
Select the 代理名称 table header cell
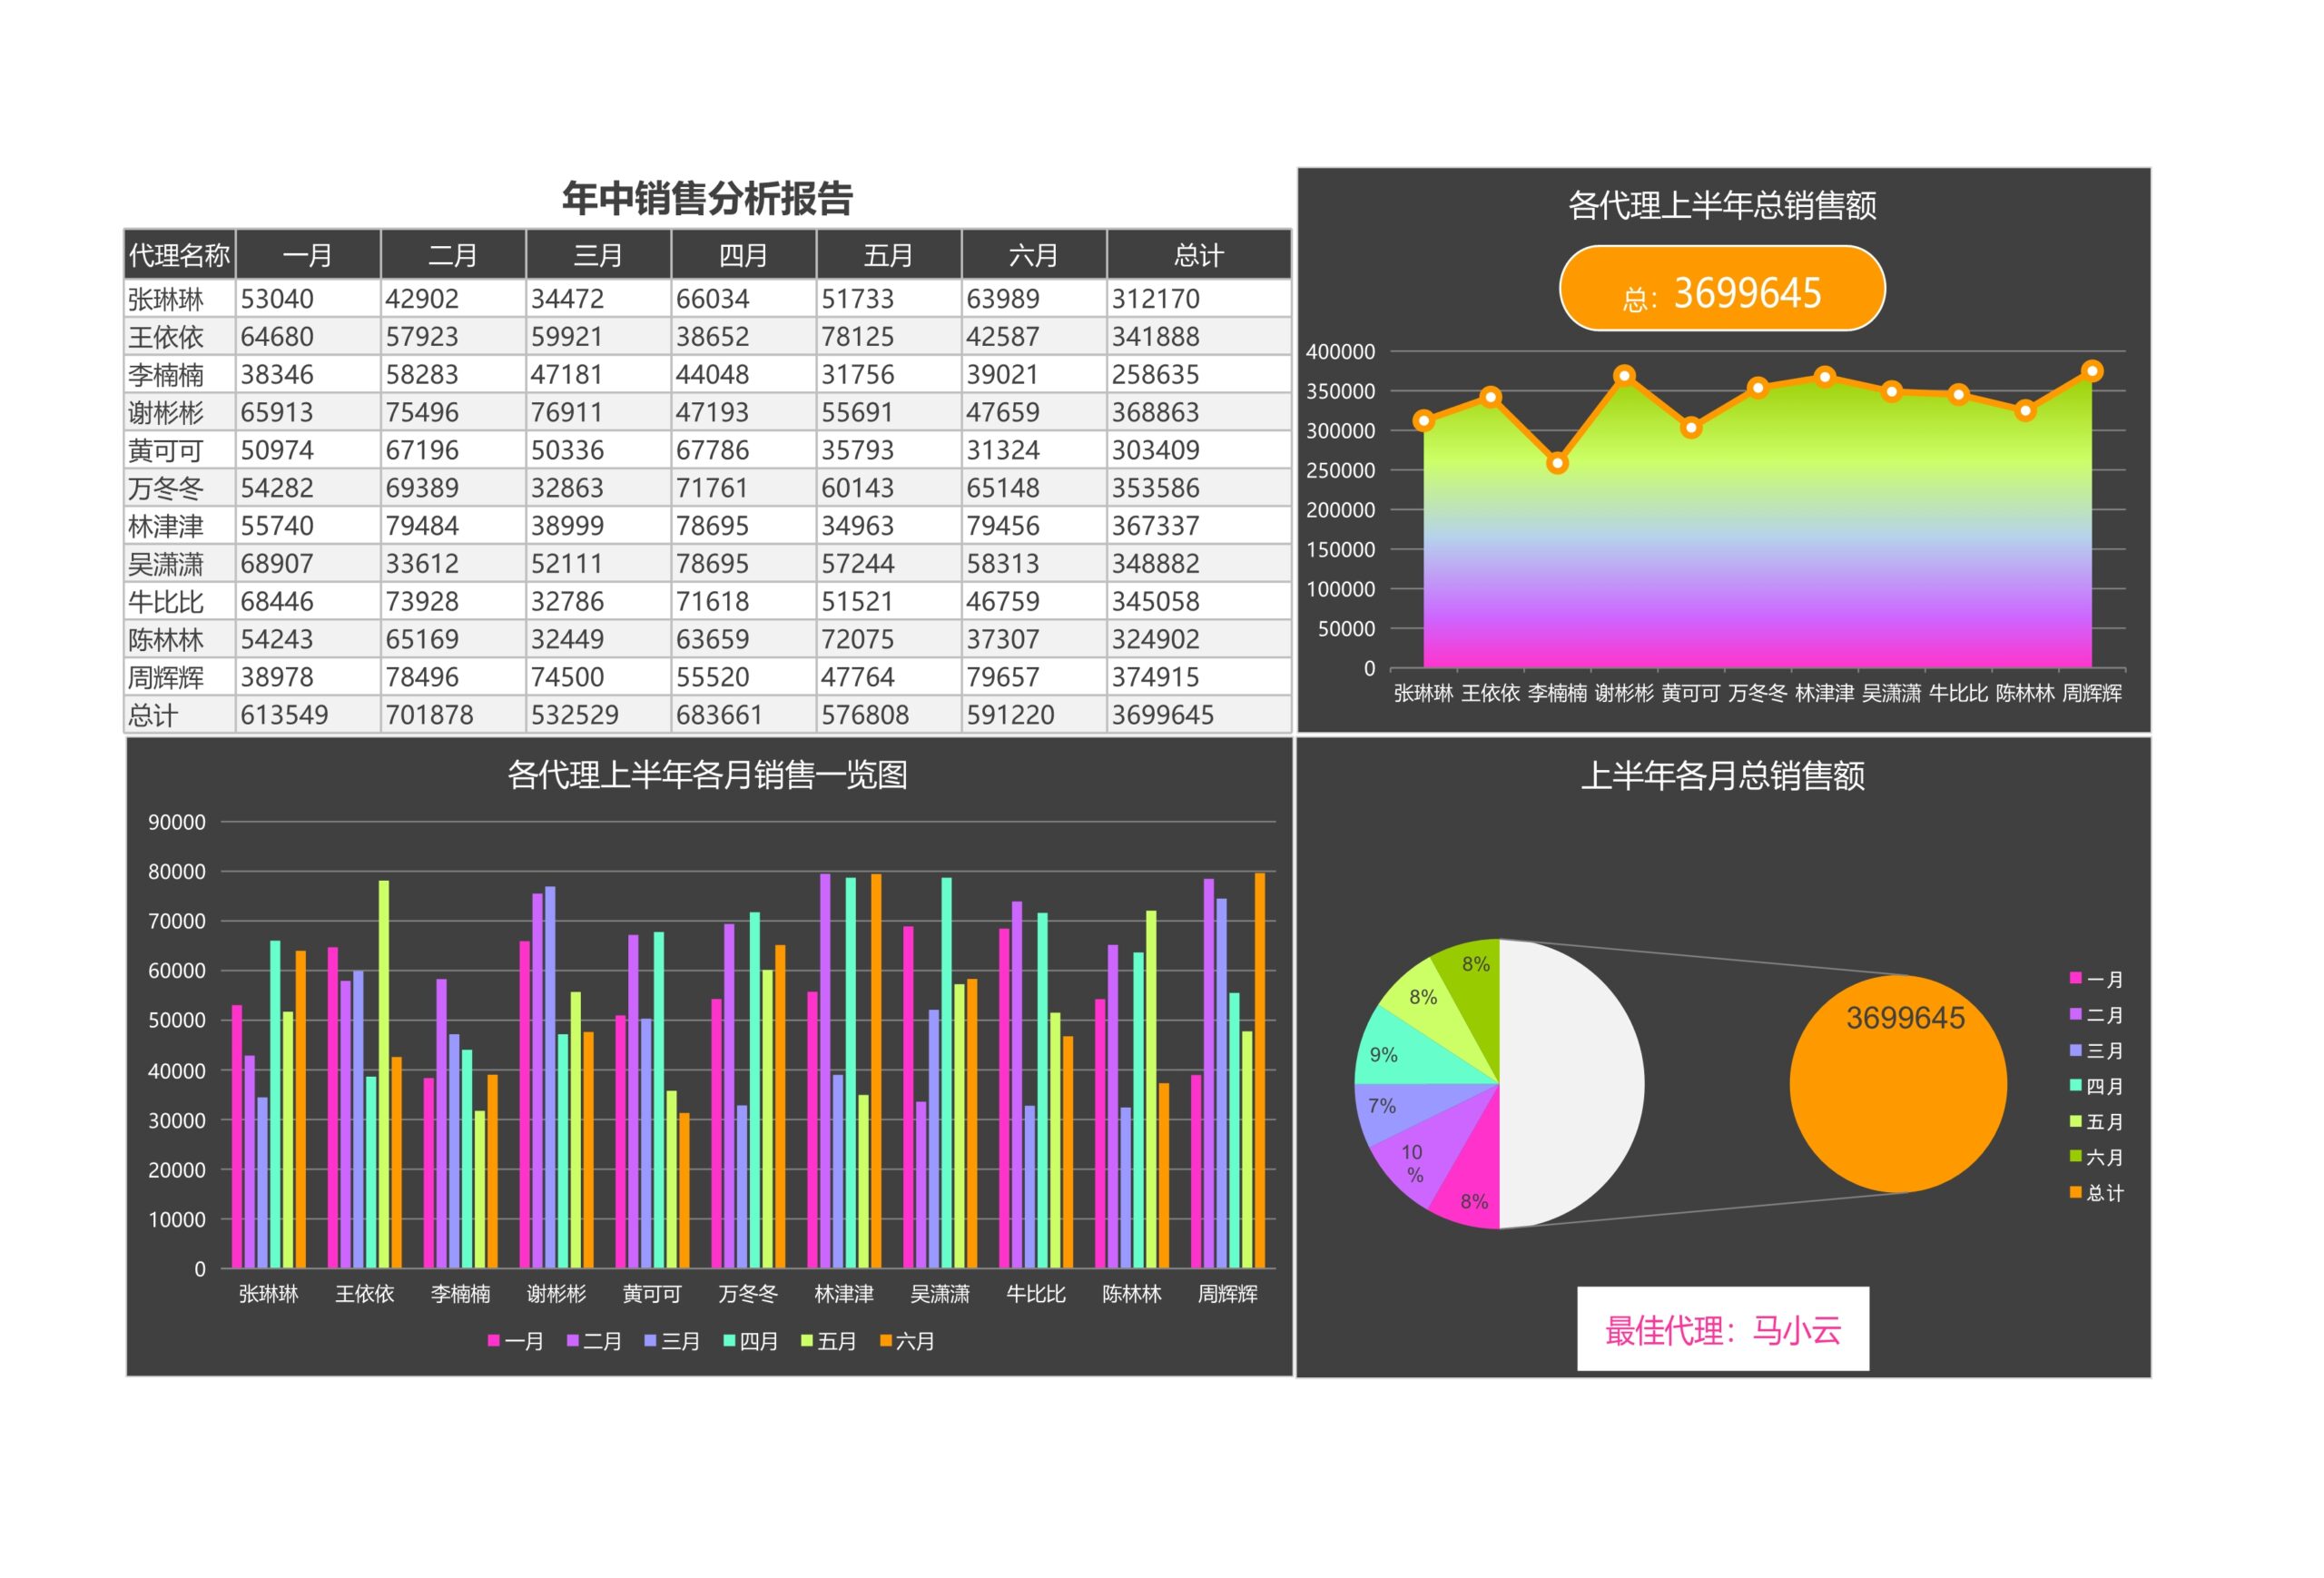point(180,255)
